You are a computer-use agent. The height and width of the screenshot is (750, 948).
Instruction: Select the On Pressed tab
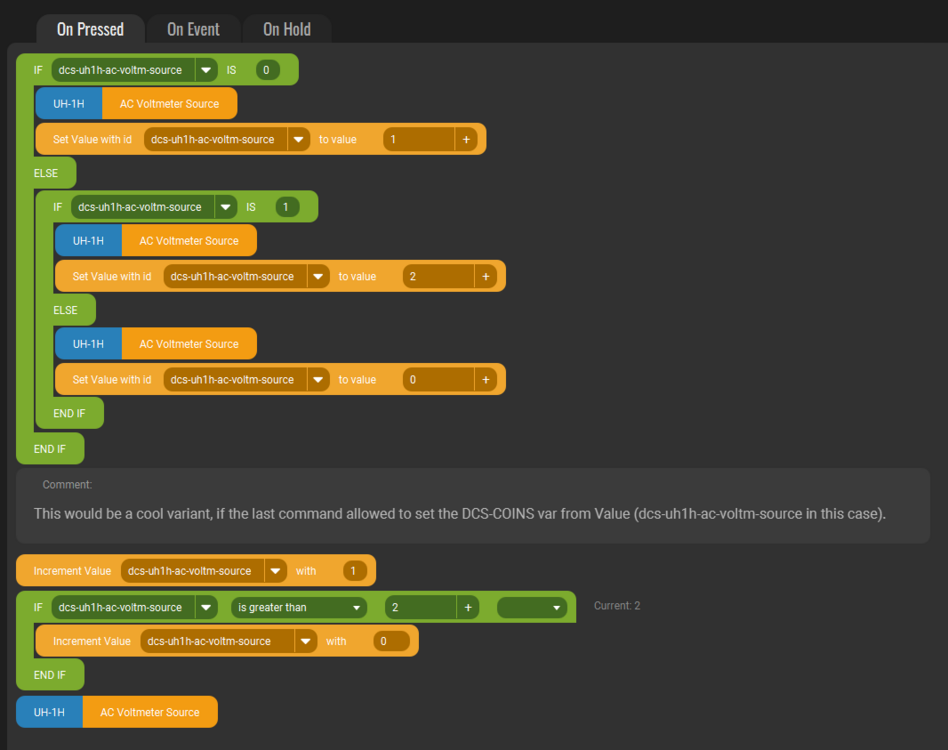[90, 29]
